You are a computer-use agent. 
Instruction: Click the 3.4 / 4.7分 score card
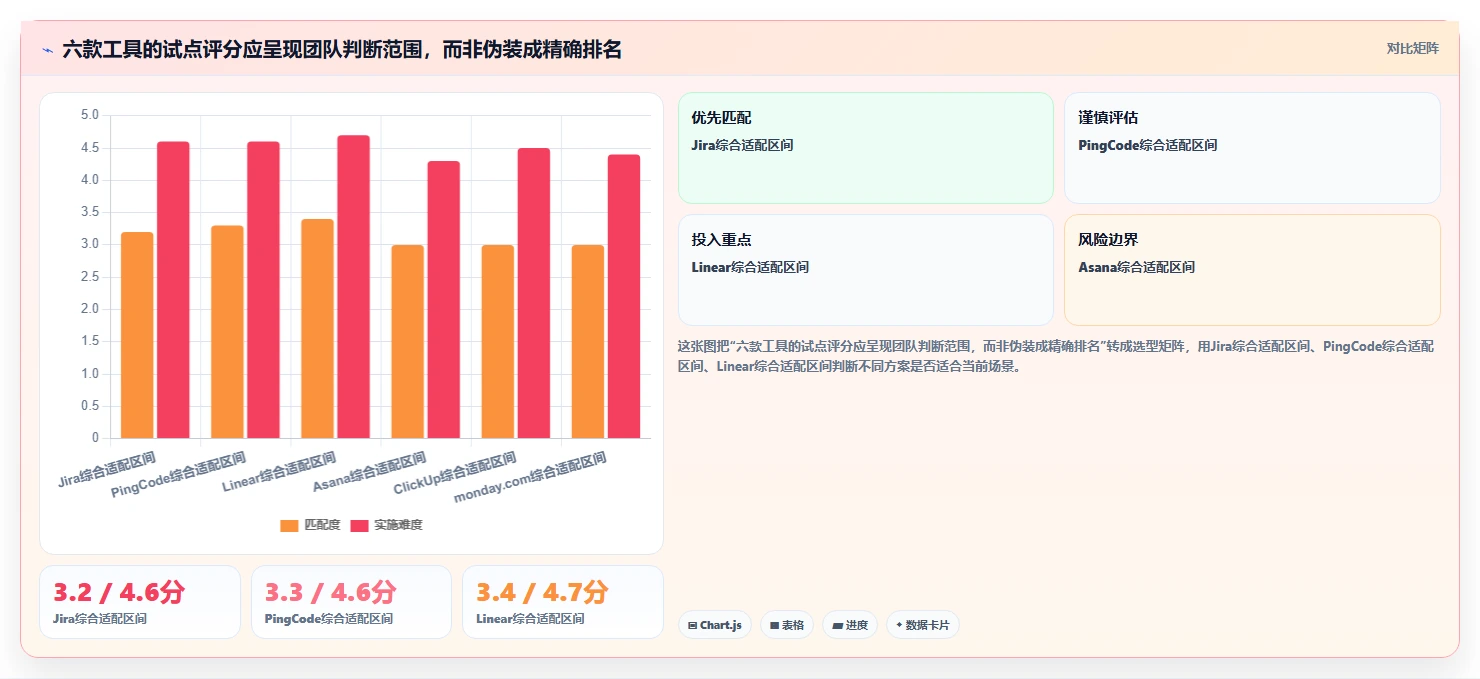[x=563, y=602]
